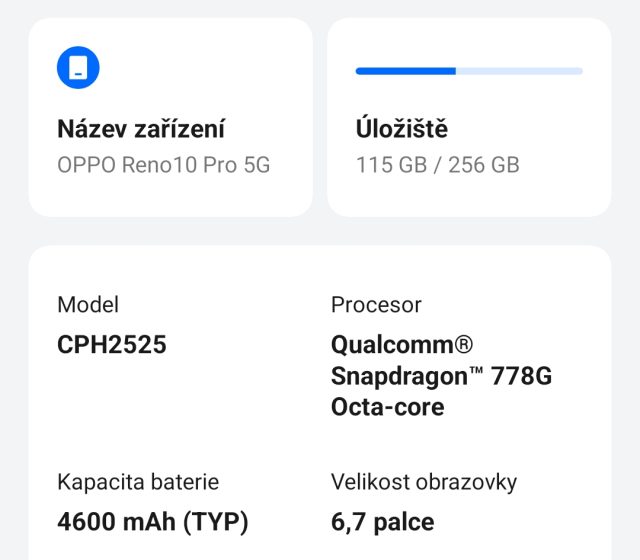Select the Velikost obrazovky label
640x560 pixels.
(x=424, y=482)
